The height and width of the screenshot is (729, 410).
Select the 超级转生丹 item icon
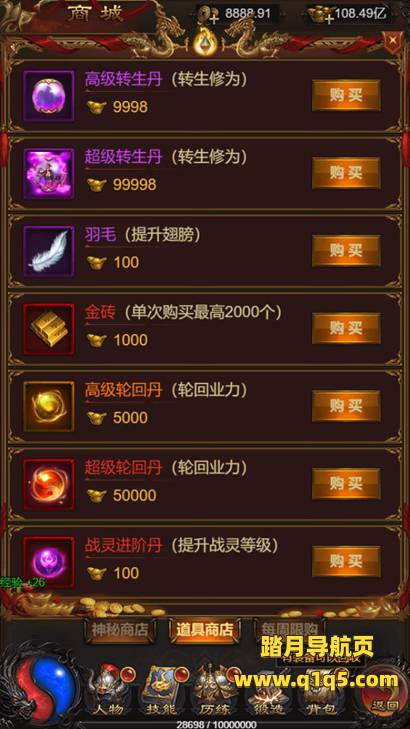click(49, 174)
